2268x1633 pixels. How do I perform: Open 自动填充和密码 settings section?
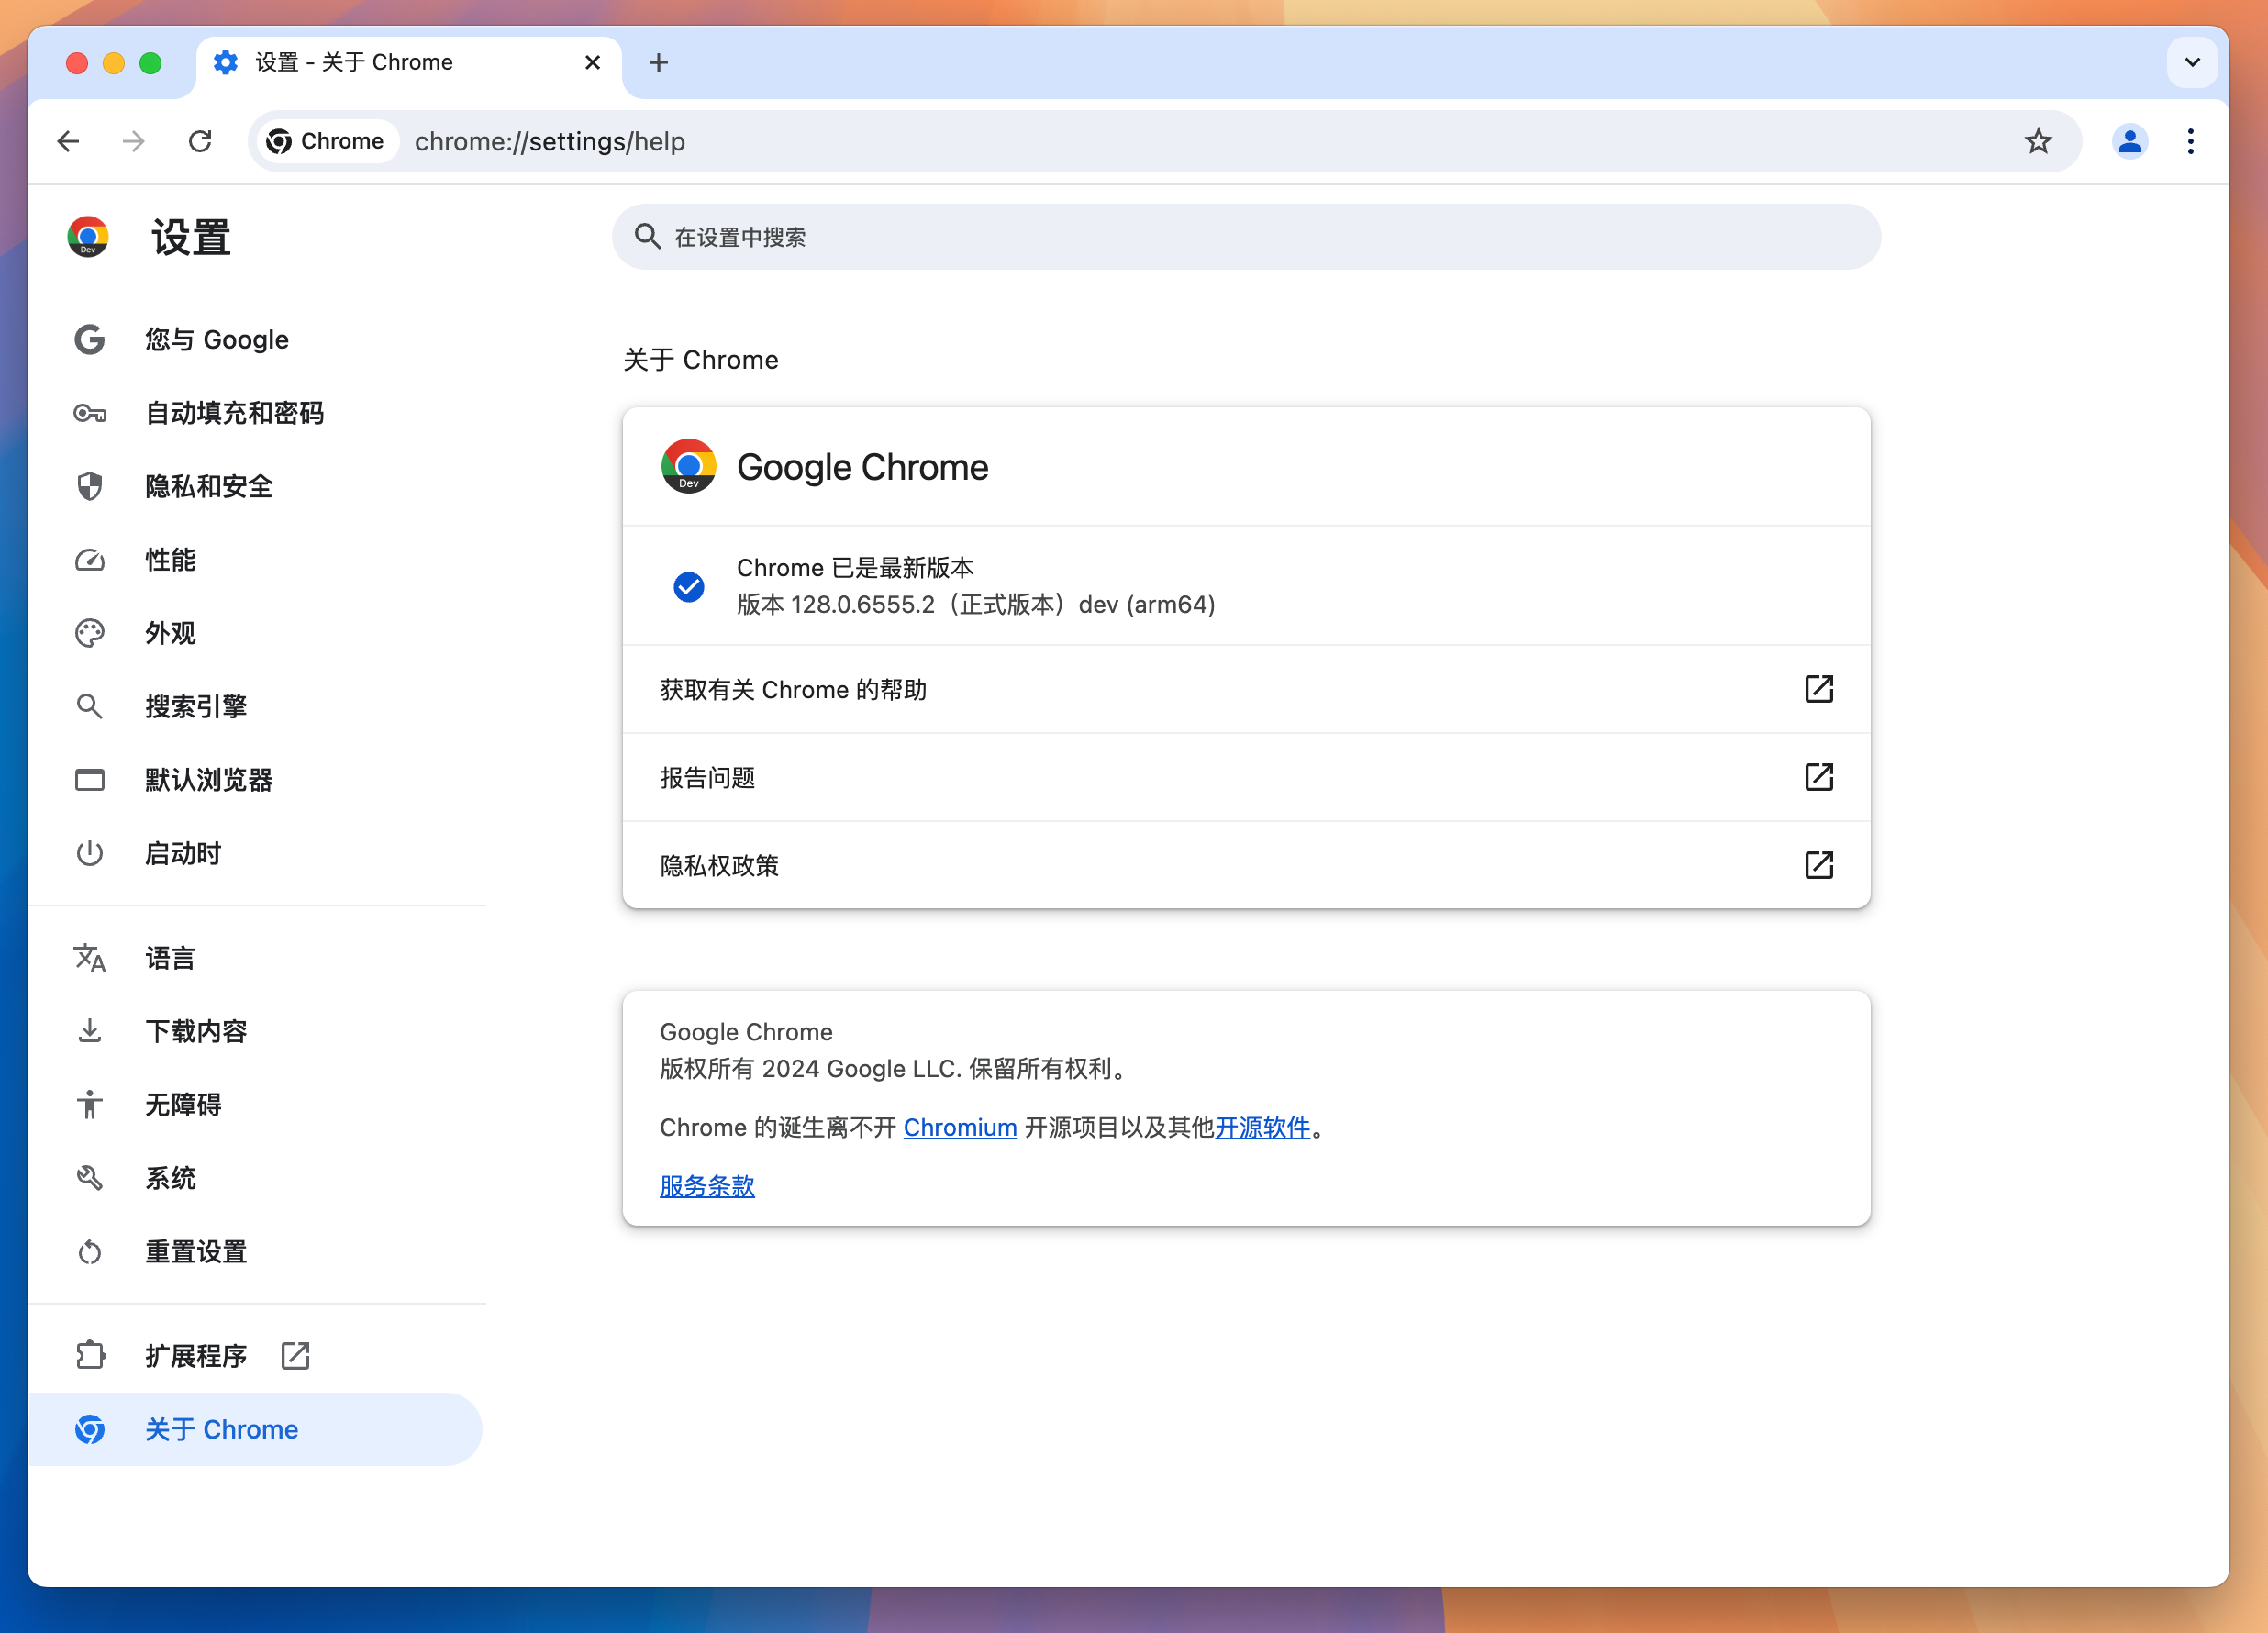click(255, 413)
